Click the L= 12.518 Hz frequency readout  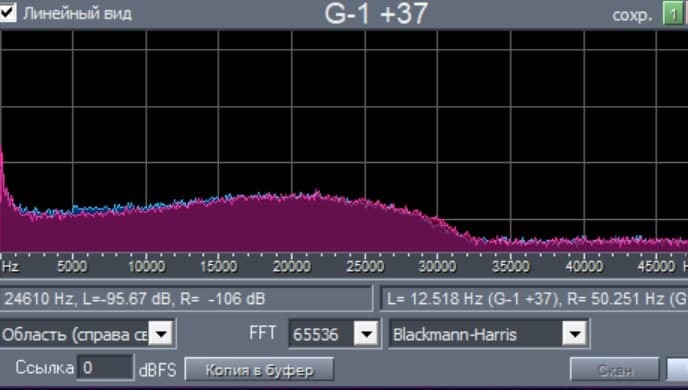point(534,299)
